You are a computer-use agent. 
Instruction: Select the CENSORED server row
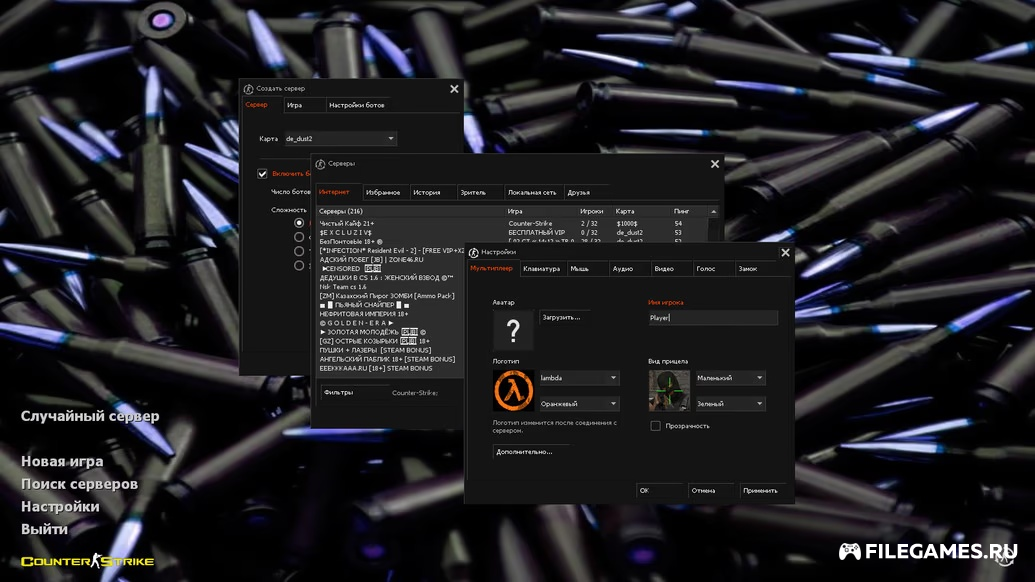[391, 269]
